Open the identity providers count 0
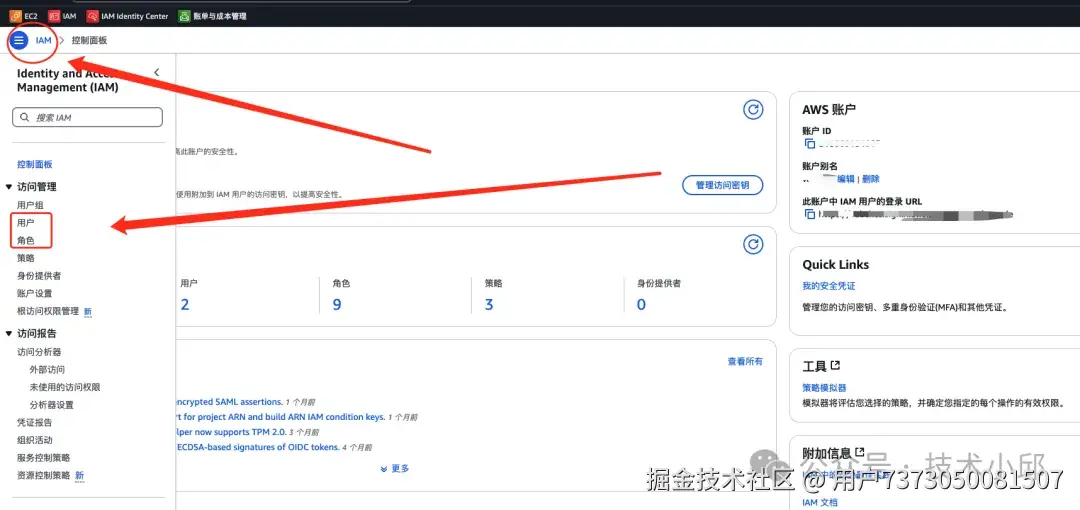Viewport: 1080px width, 510px height. pos(641,304)
